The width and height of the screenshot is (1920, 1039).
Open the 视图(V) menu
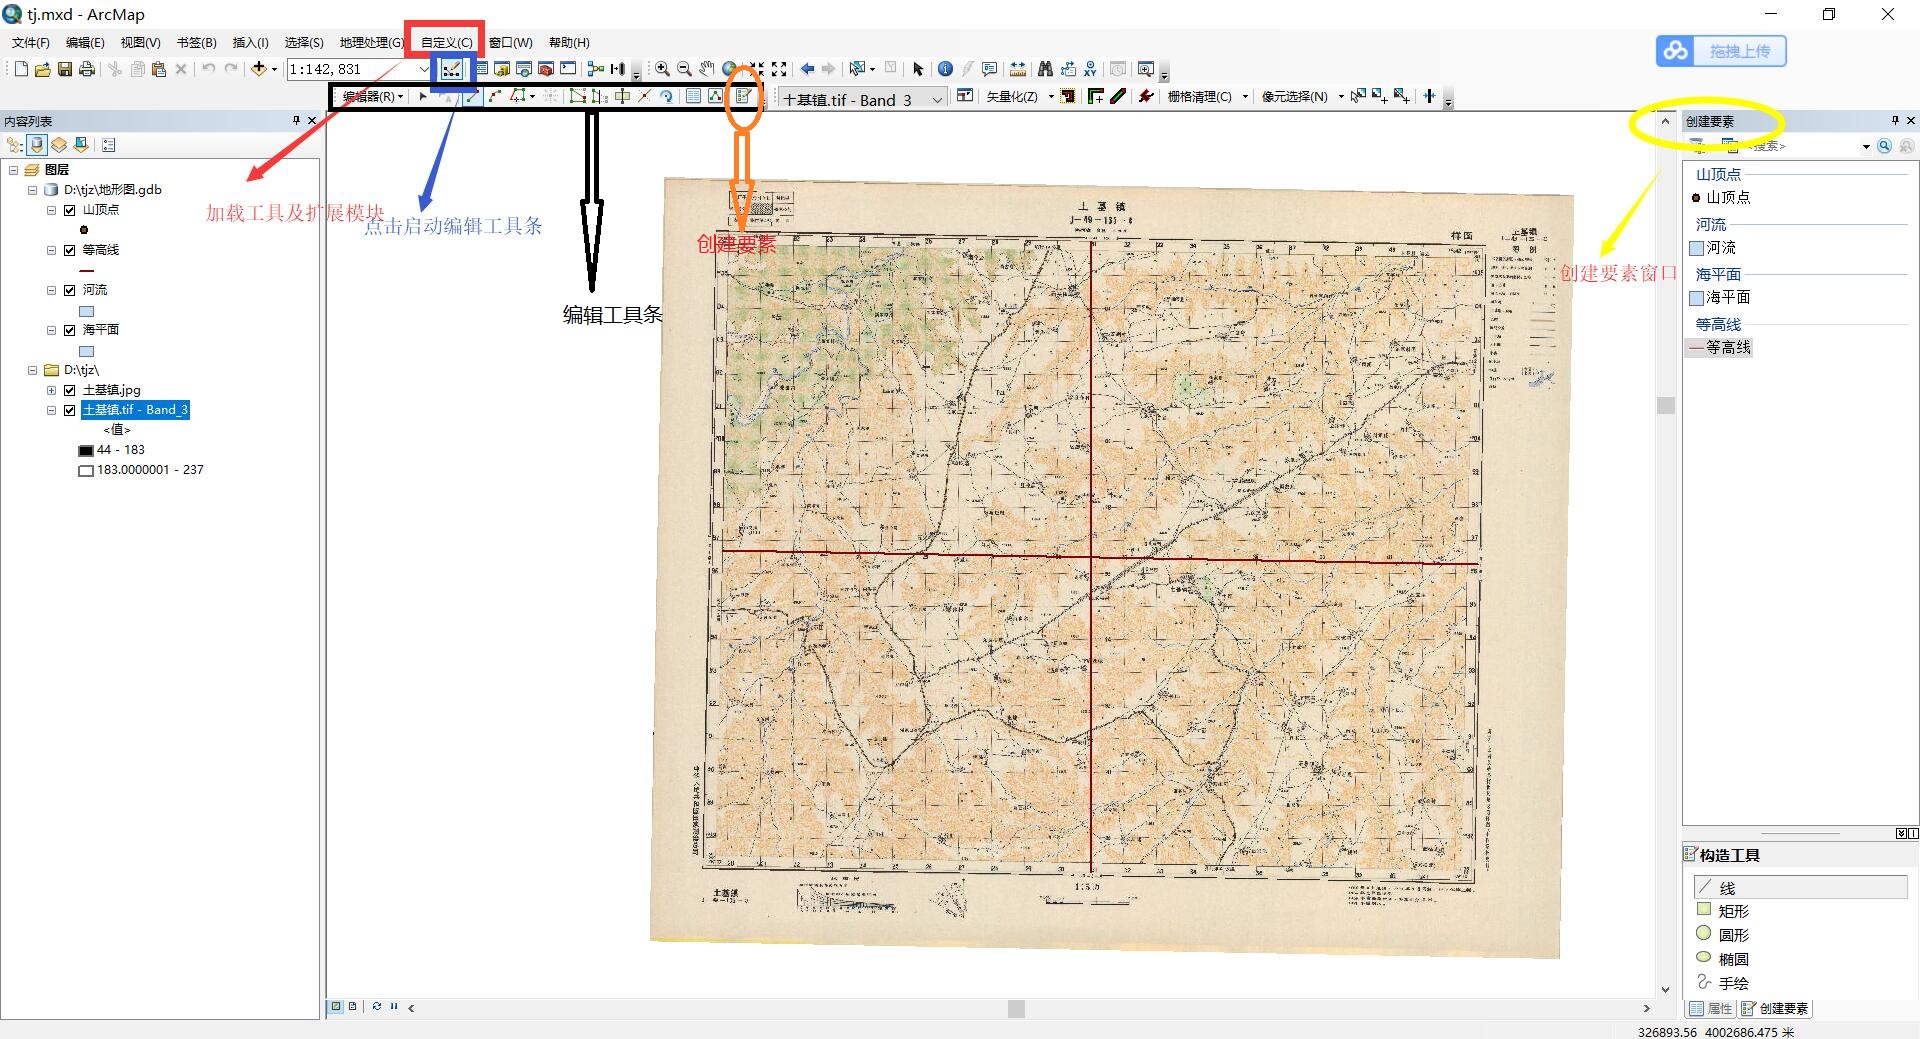[x=140, y=42]
